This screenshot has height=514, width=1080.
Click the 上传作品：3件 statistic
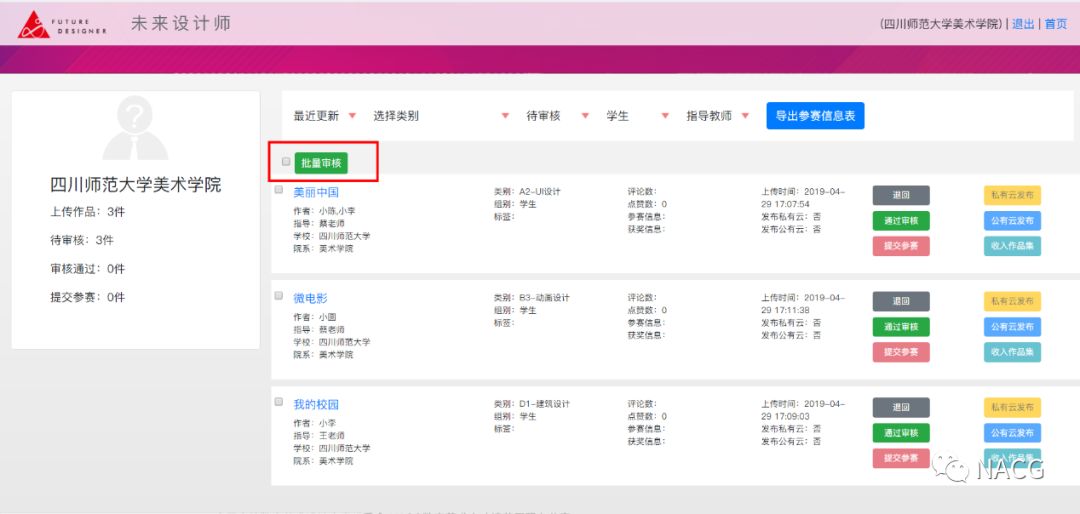tap(87, 212)
